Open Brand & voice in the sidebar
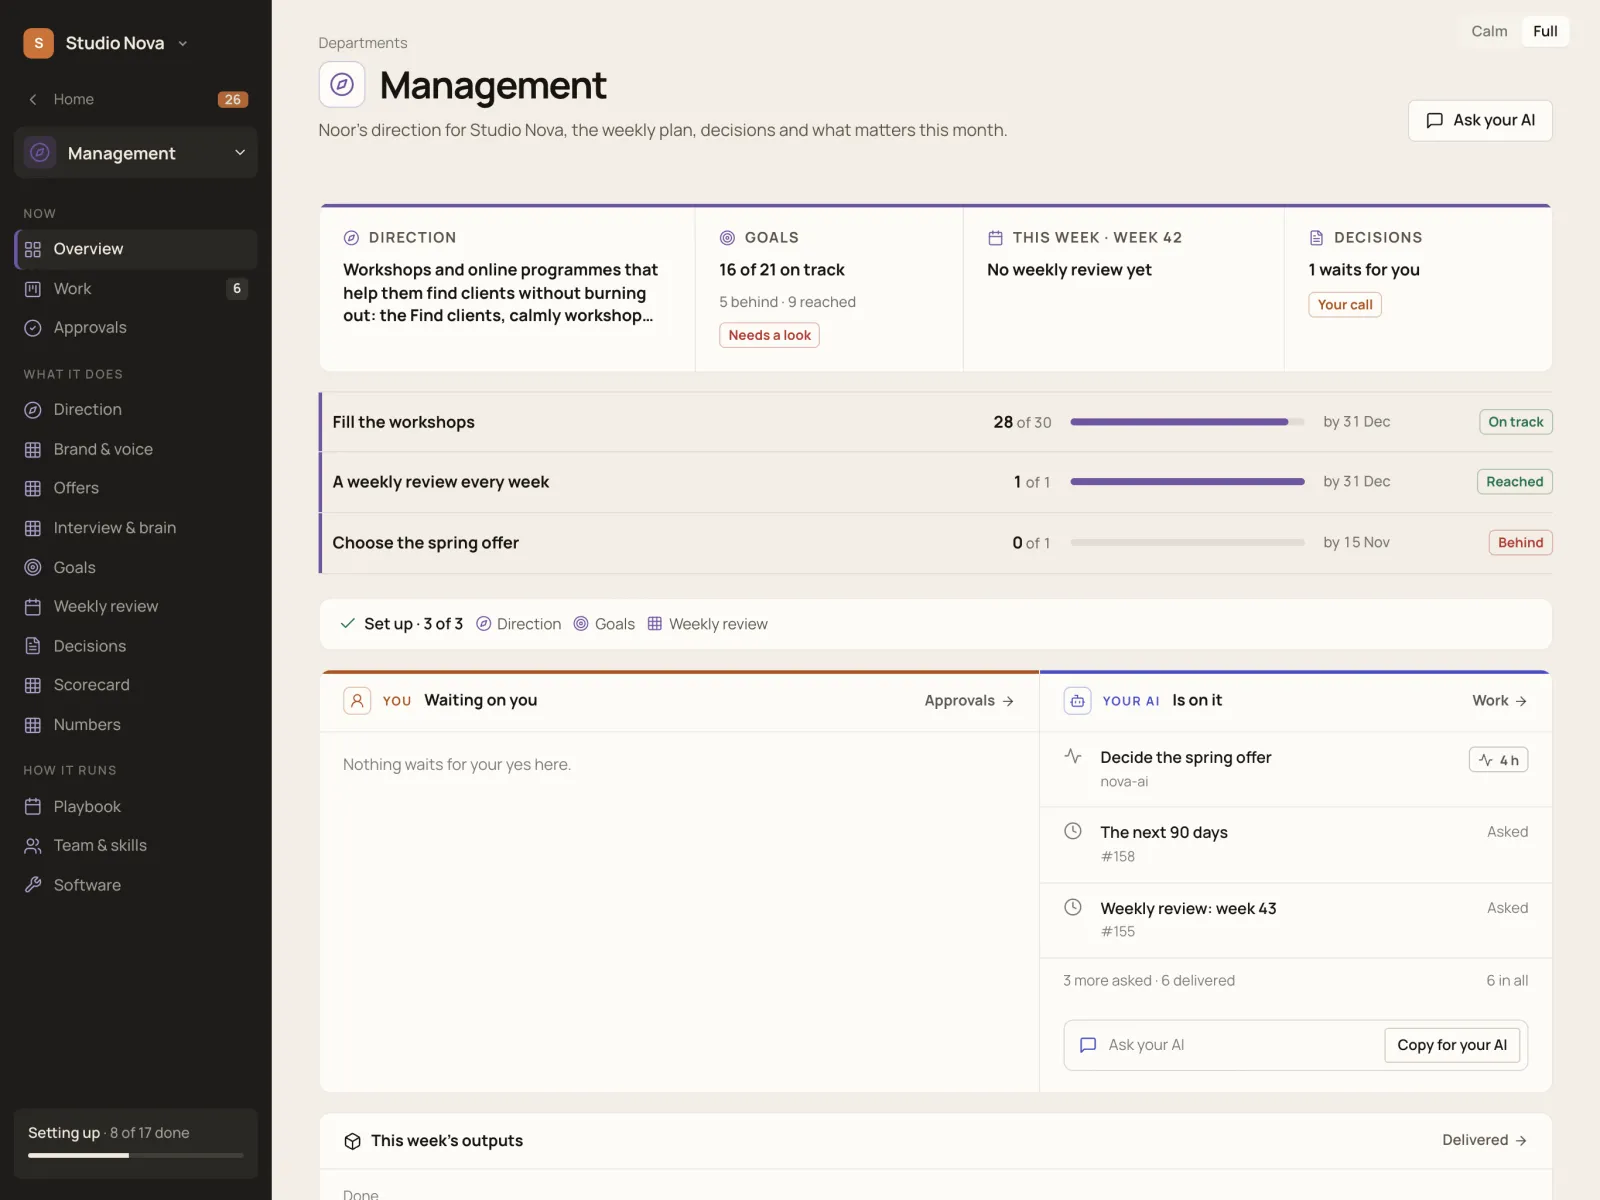1600x1200 pixels. click(x=136, y=449)
